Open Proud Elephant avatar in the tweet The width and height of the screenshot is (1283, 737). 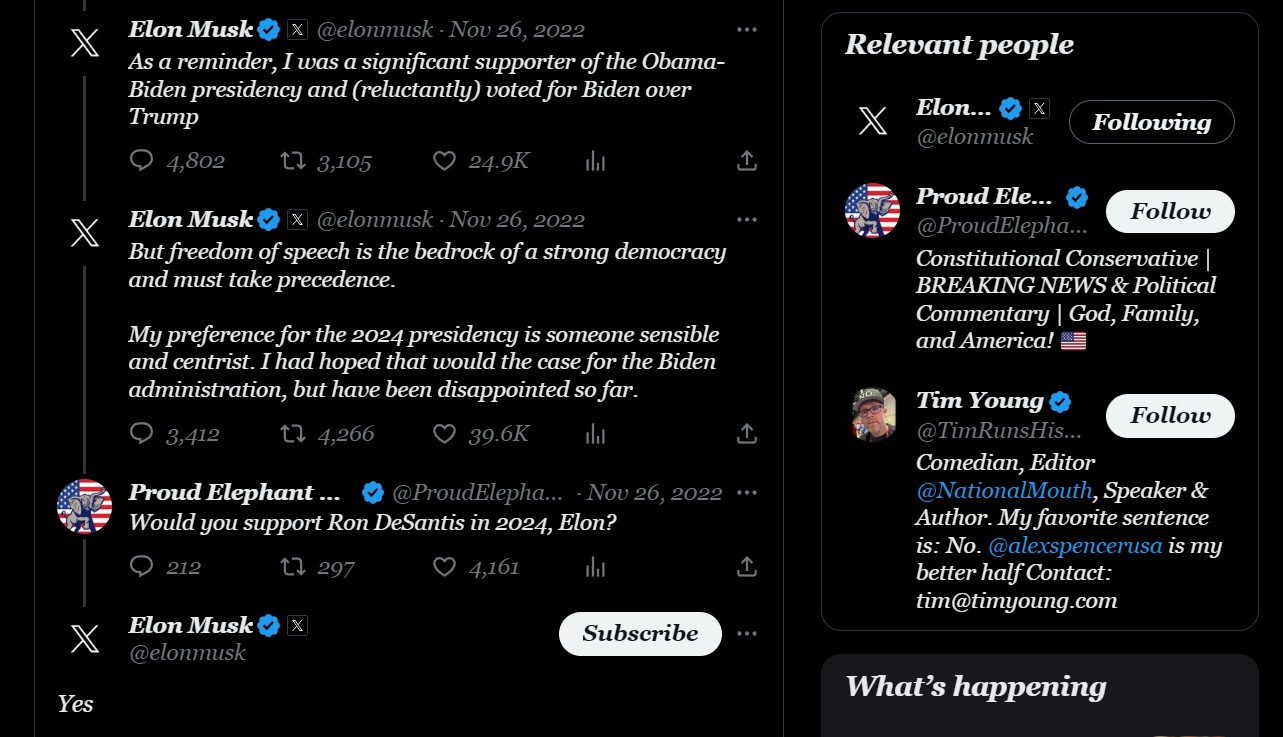coord(84,506)
